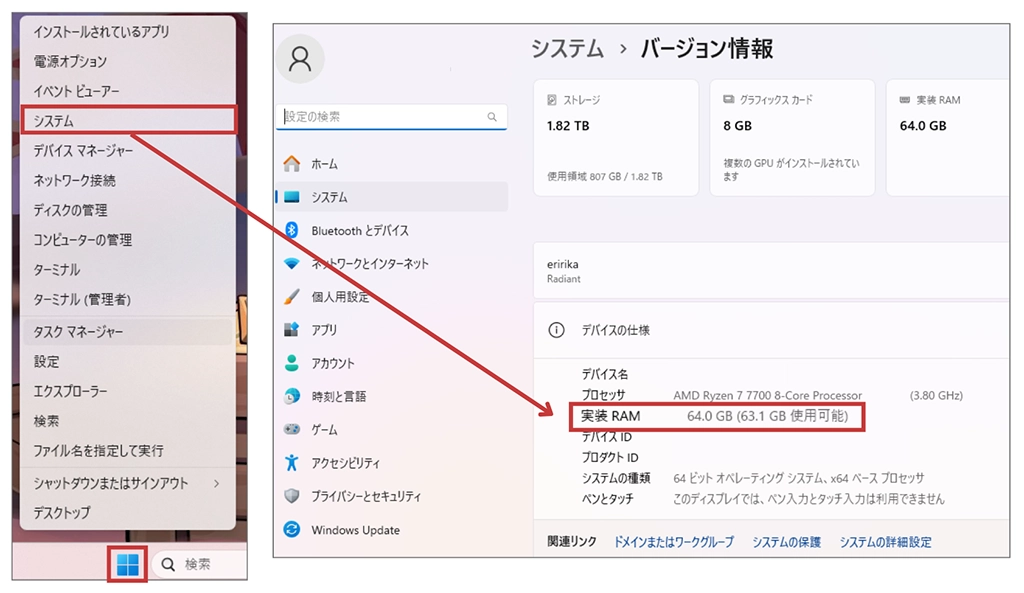Choose 検索 in the context menu
The image size is (1024, 593).
pyautogui.click(x=128, y=421)
